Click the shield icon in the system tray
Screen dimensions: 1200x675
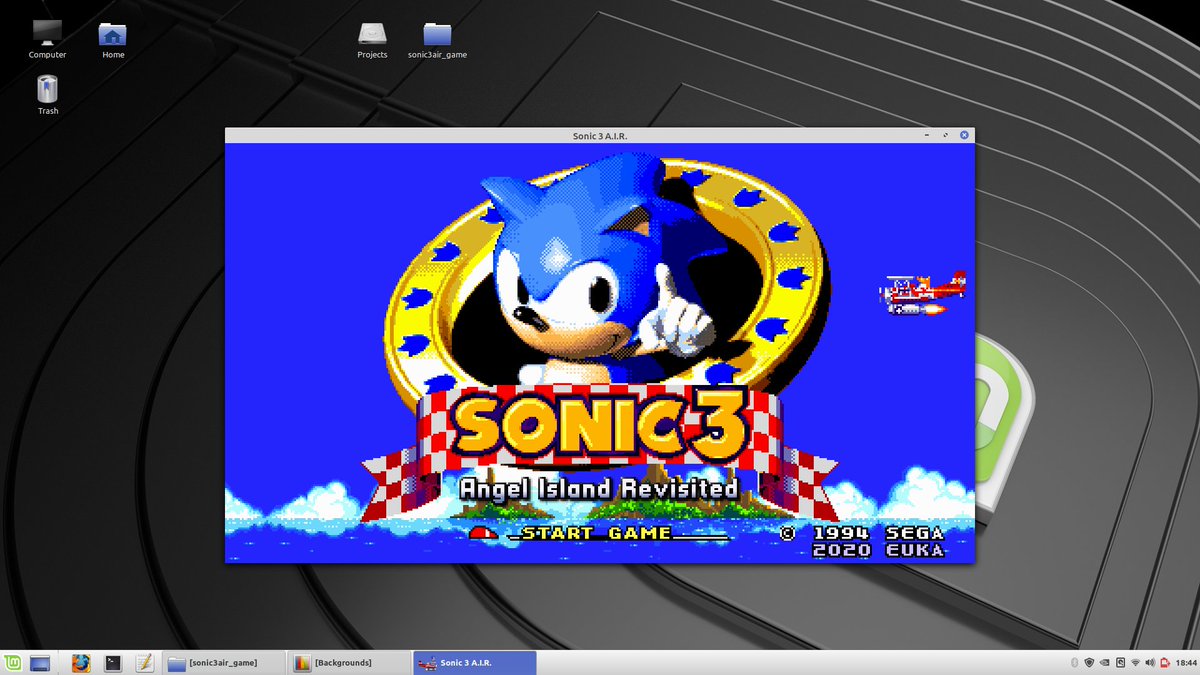(1089, 662)
